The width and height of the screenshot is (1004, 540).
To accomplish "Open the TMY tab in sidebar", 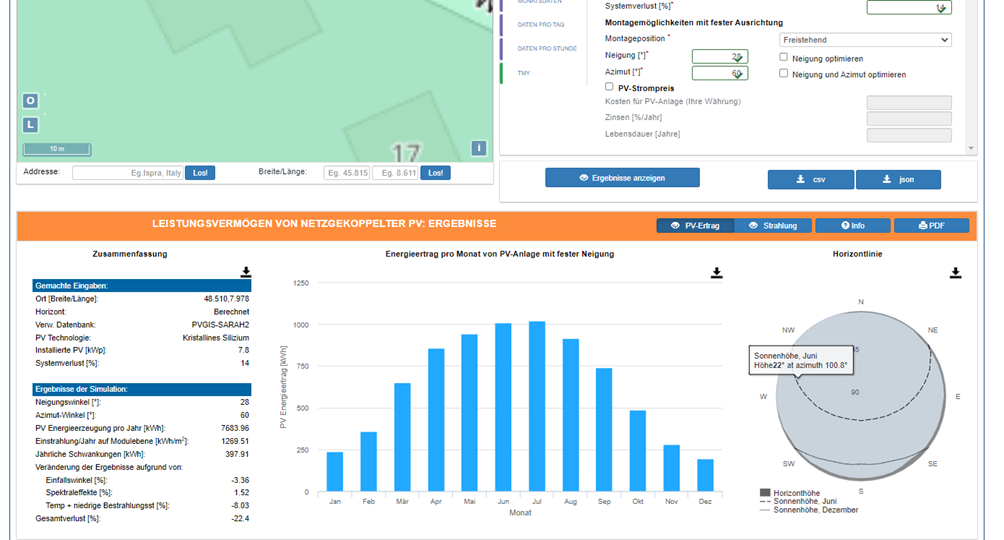I will (524, 73).
